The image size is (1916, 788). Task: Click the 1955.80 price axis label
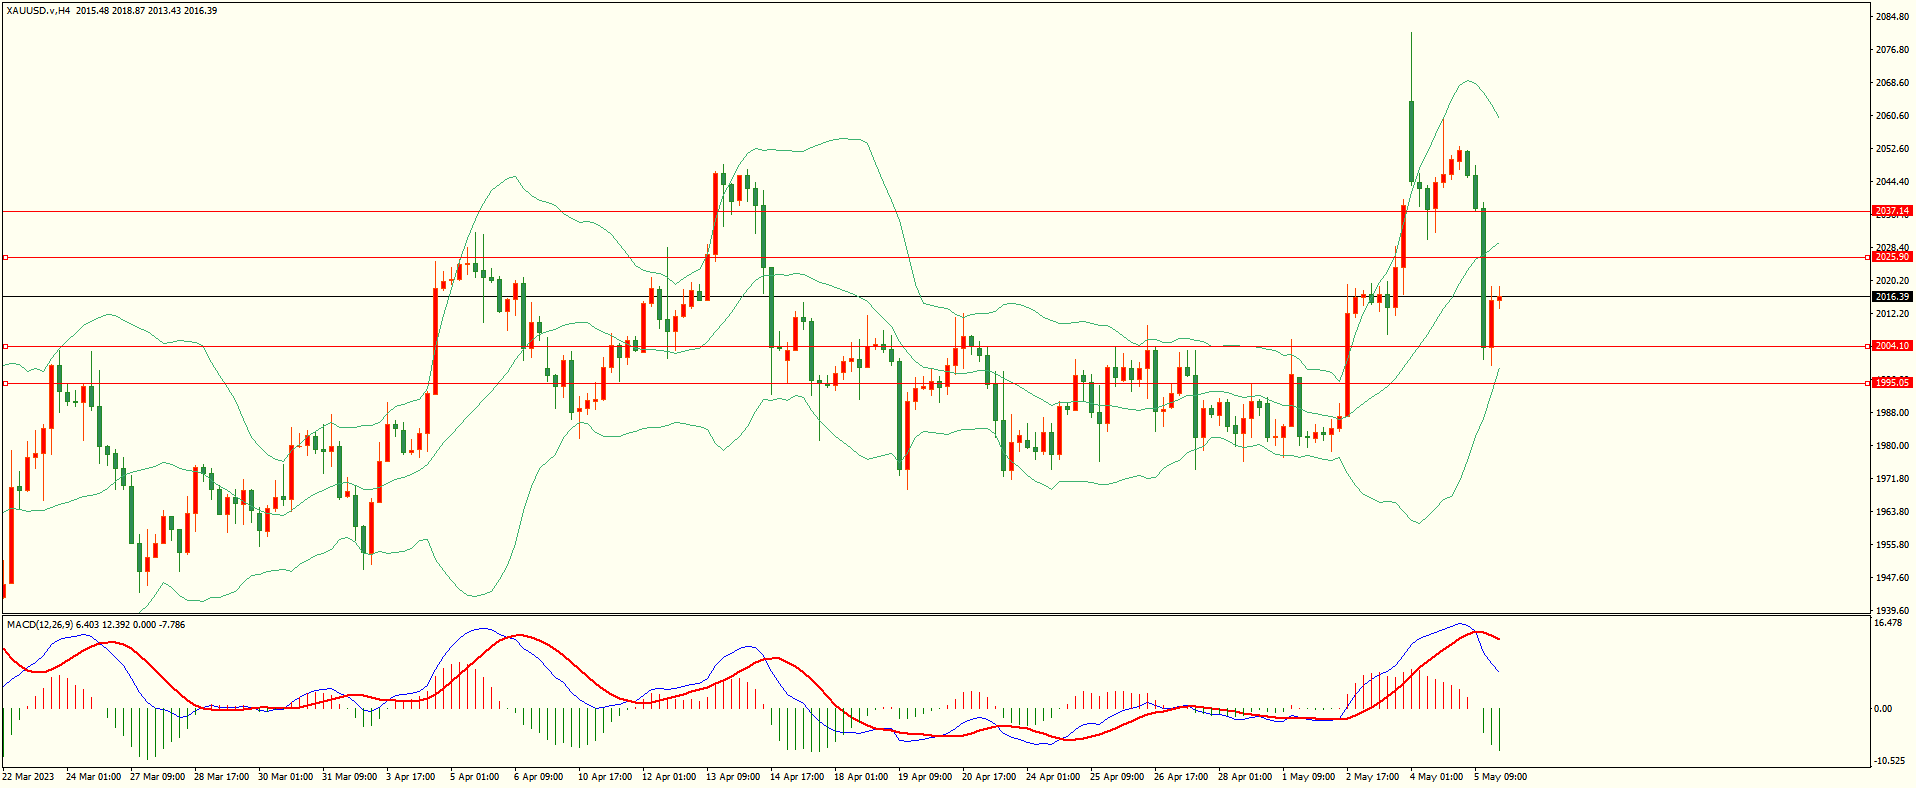tap(1893, 545)
